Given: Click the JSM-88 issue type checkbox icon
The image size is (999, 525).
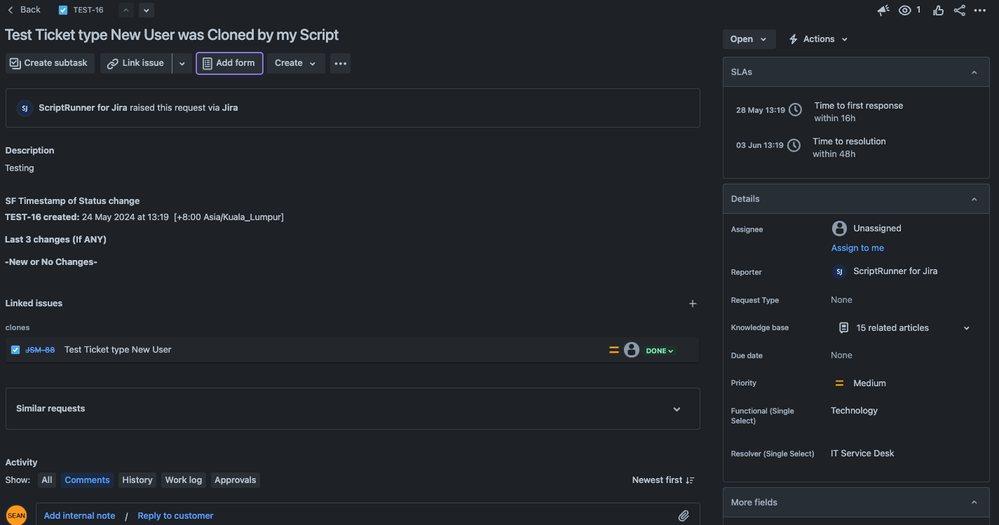Looking at the screenshot, I should 15,350.
